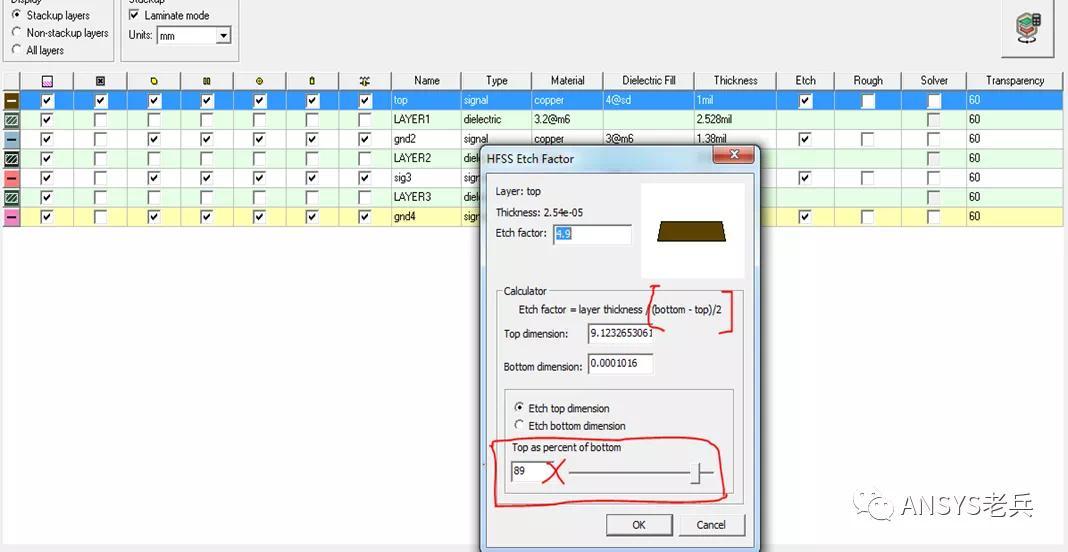Click the '1.38mil' thickness cell for gnd2

[x=735, y=139]
